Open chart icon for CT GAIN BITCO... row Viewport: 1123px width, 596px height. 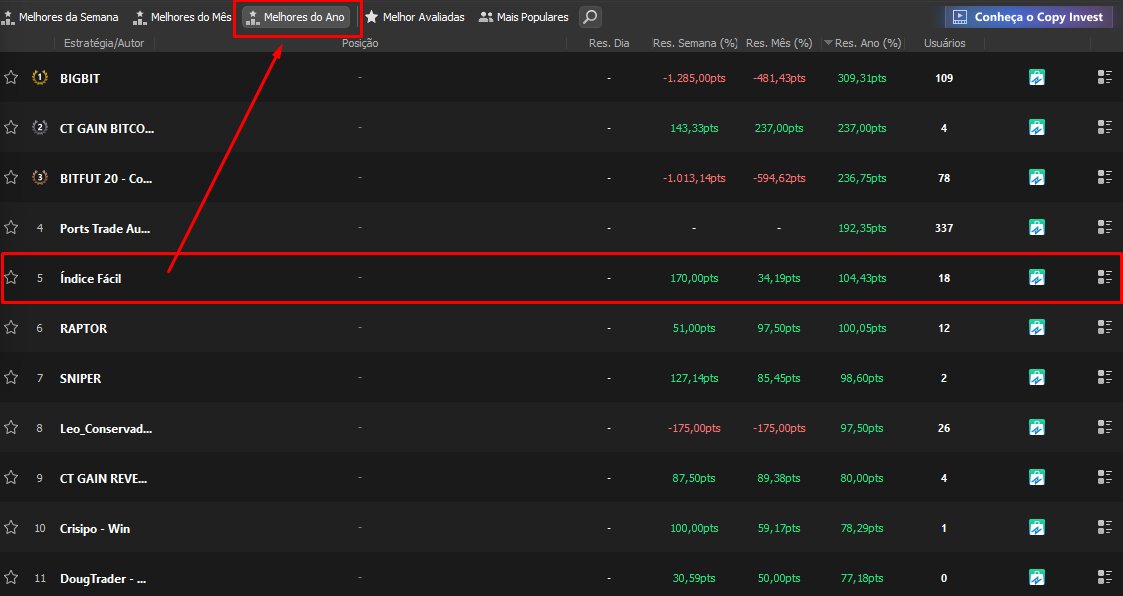point(1036,128)
